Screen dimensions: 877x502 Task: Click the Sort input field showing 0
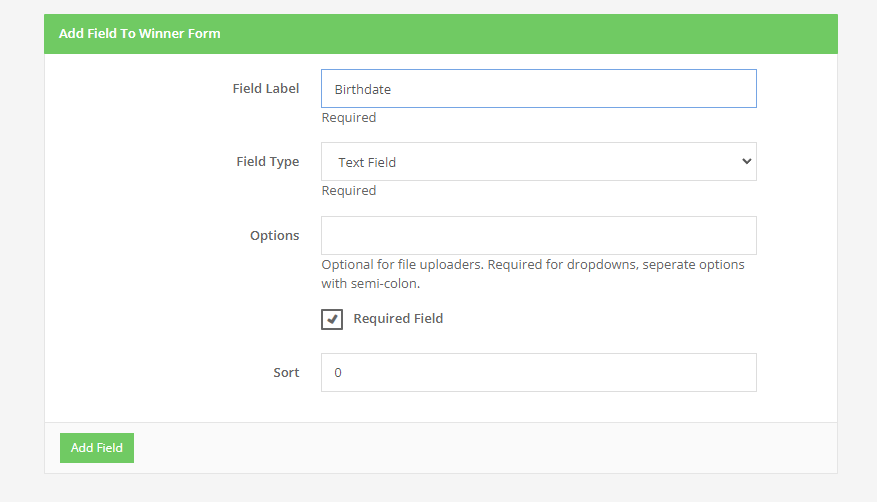pyautogui.click(x=538, y=372)
